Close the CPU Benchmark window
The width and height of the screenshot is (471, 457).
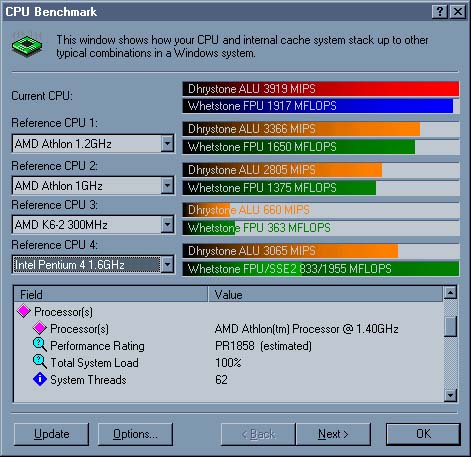click(458, 12)
